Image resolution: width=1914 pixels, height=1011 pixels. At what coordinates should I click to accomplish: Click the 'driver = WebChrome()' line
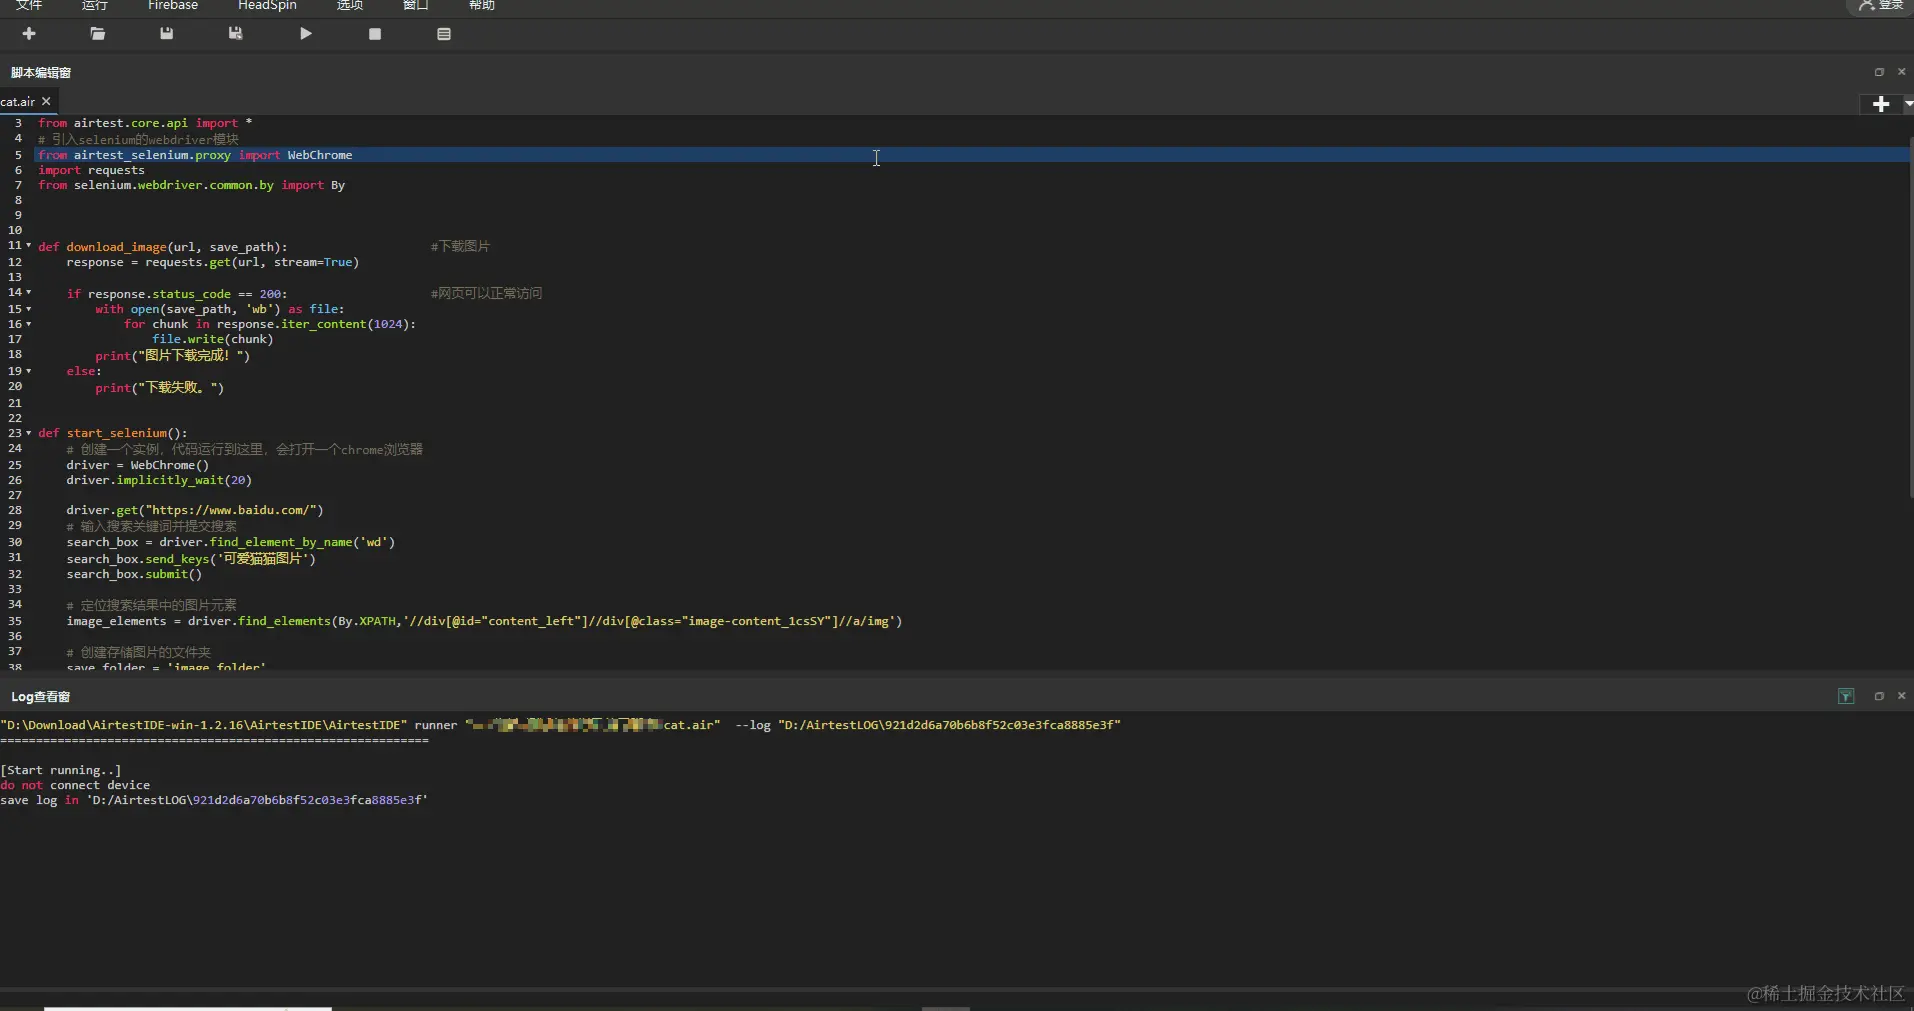click(138, 465)
